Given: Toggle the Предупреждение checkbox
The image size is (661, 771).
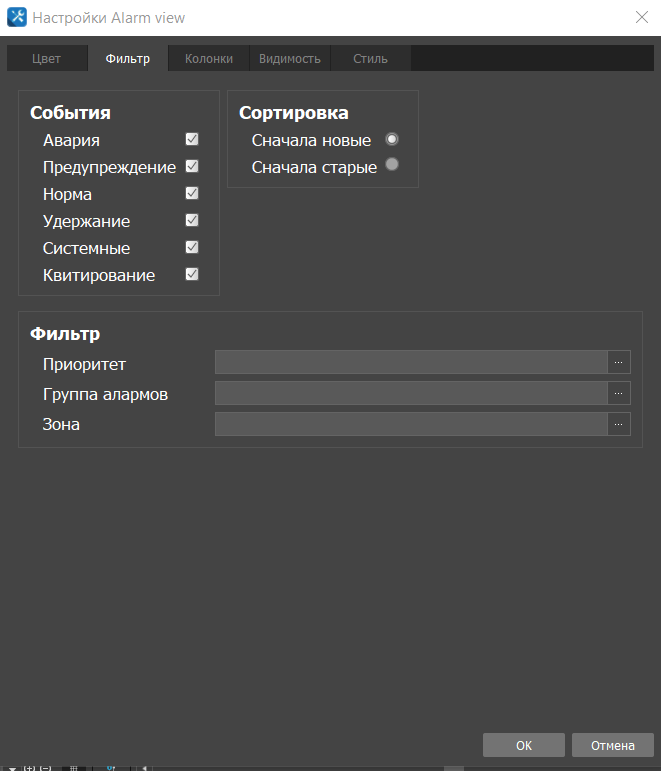Looking at the screenshot, I should [192, 167].
